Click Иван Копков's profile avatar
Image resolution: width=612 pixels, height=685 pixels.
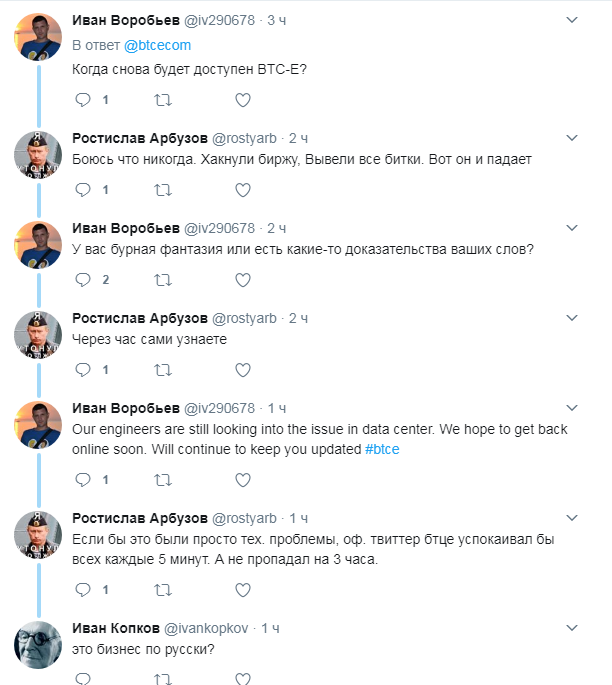pos(39,644)
